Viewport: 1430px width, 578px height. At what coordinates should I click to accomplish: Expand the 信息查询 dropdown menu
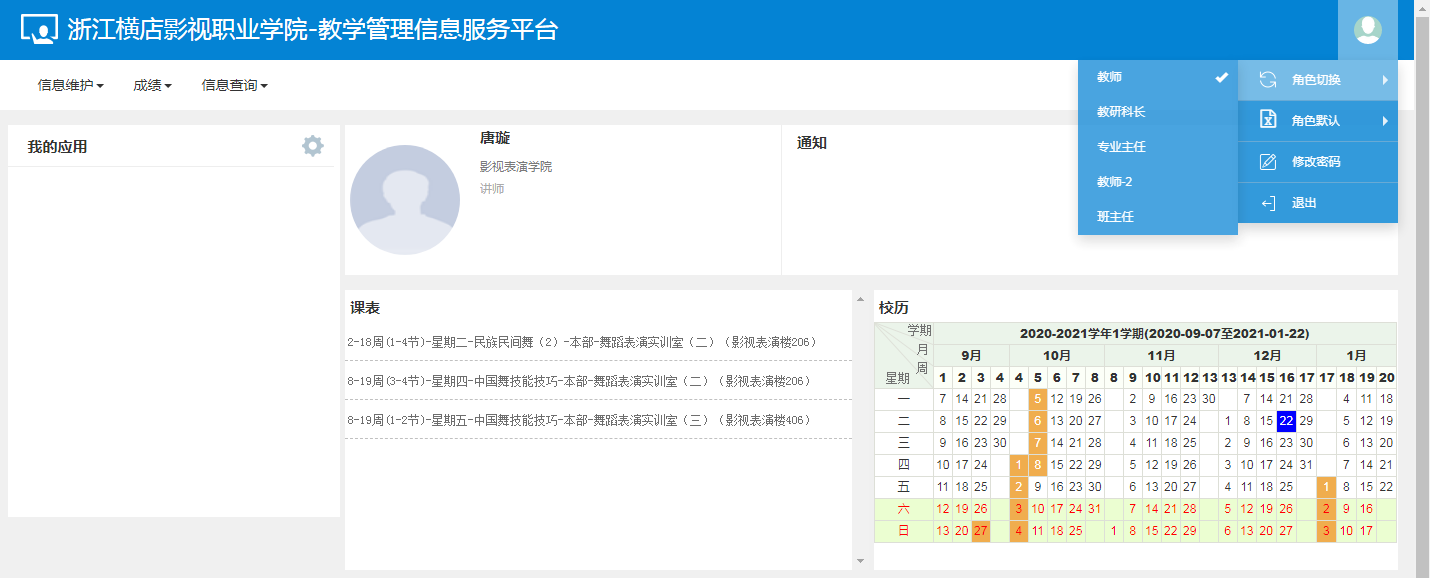tap(234, 86)
